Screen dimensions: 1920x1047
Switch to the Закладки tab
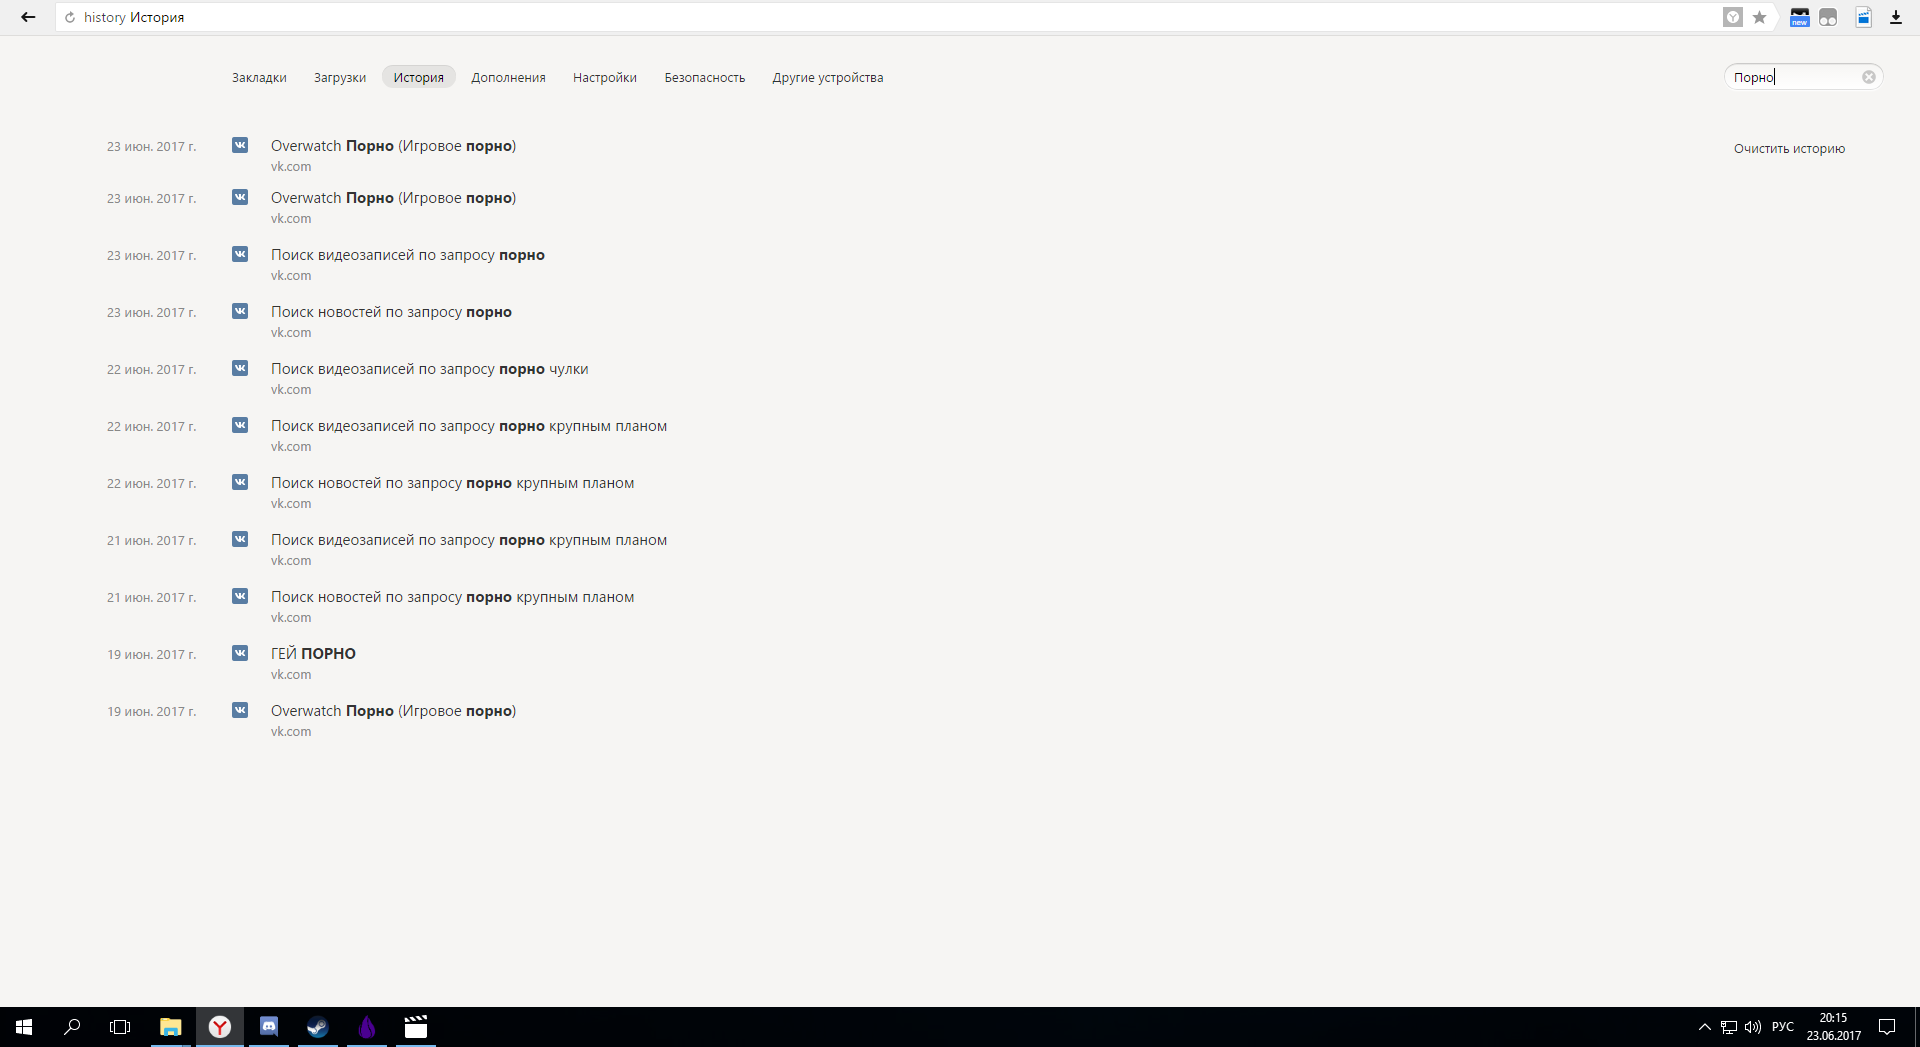coord(259,78)
